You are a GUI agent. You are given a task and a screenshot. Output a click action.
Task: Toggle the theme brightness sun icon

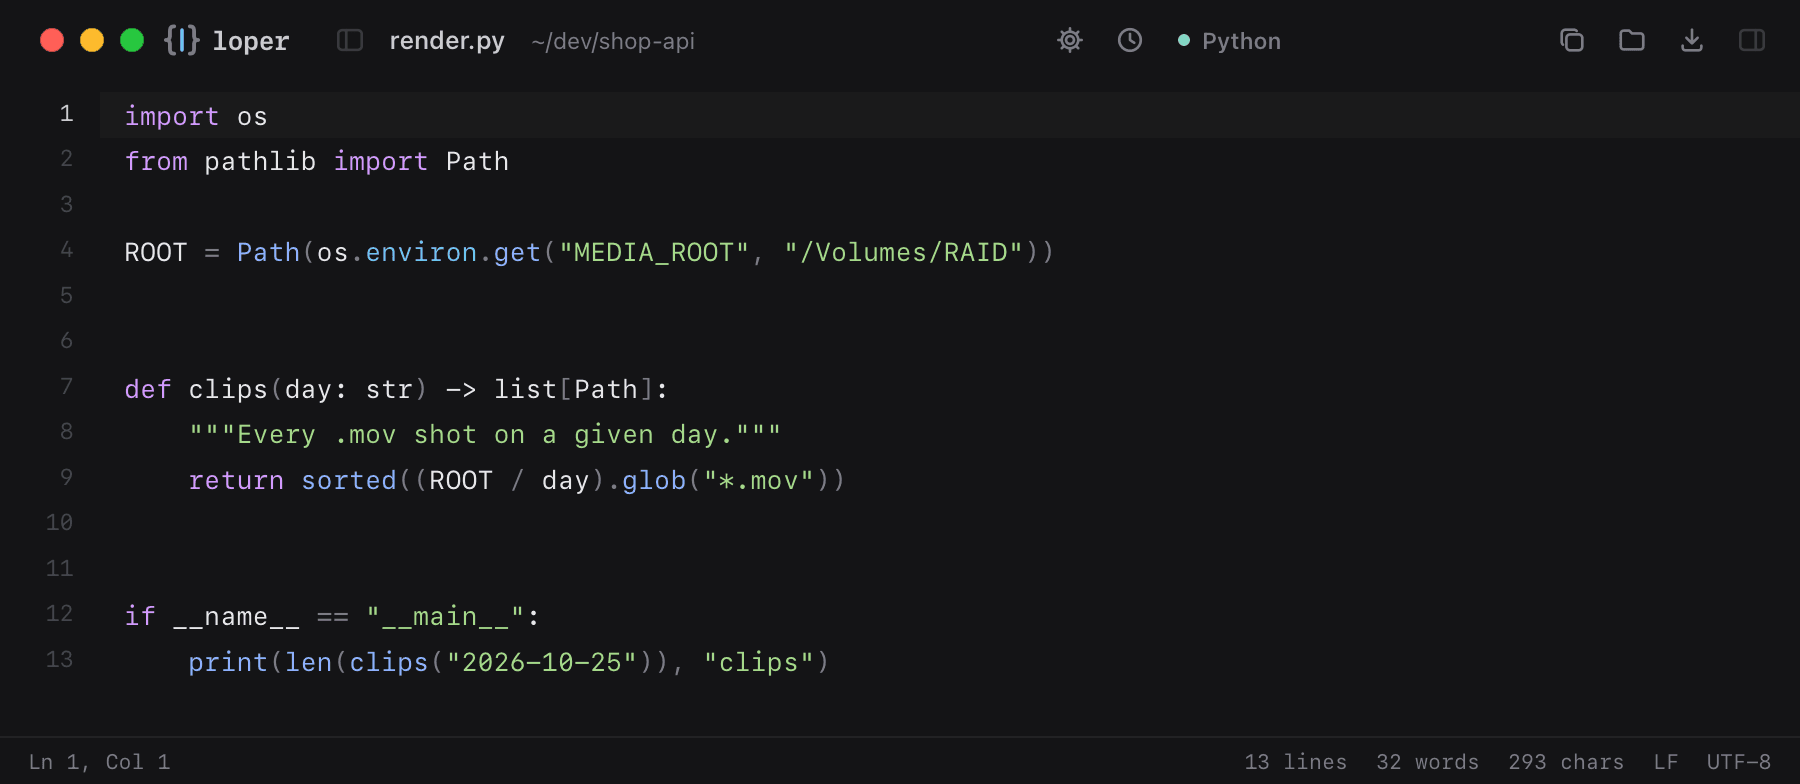1070,40
